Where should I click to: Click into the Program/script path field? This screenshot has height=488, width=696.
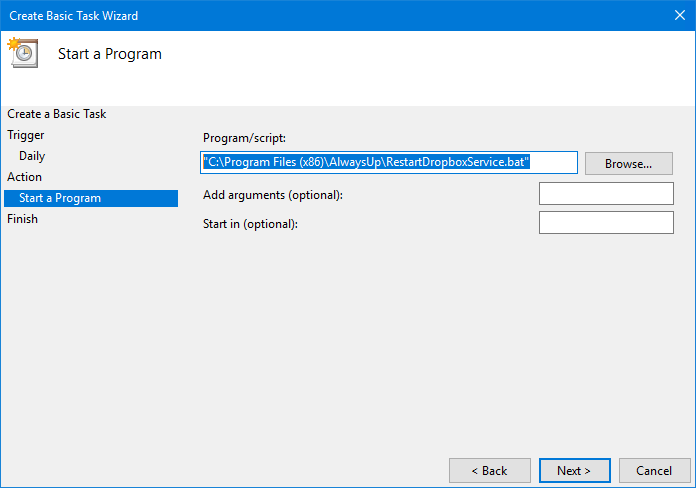tap(388, 162)
